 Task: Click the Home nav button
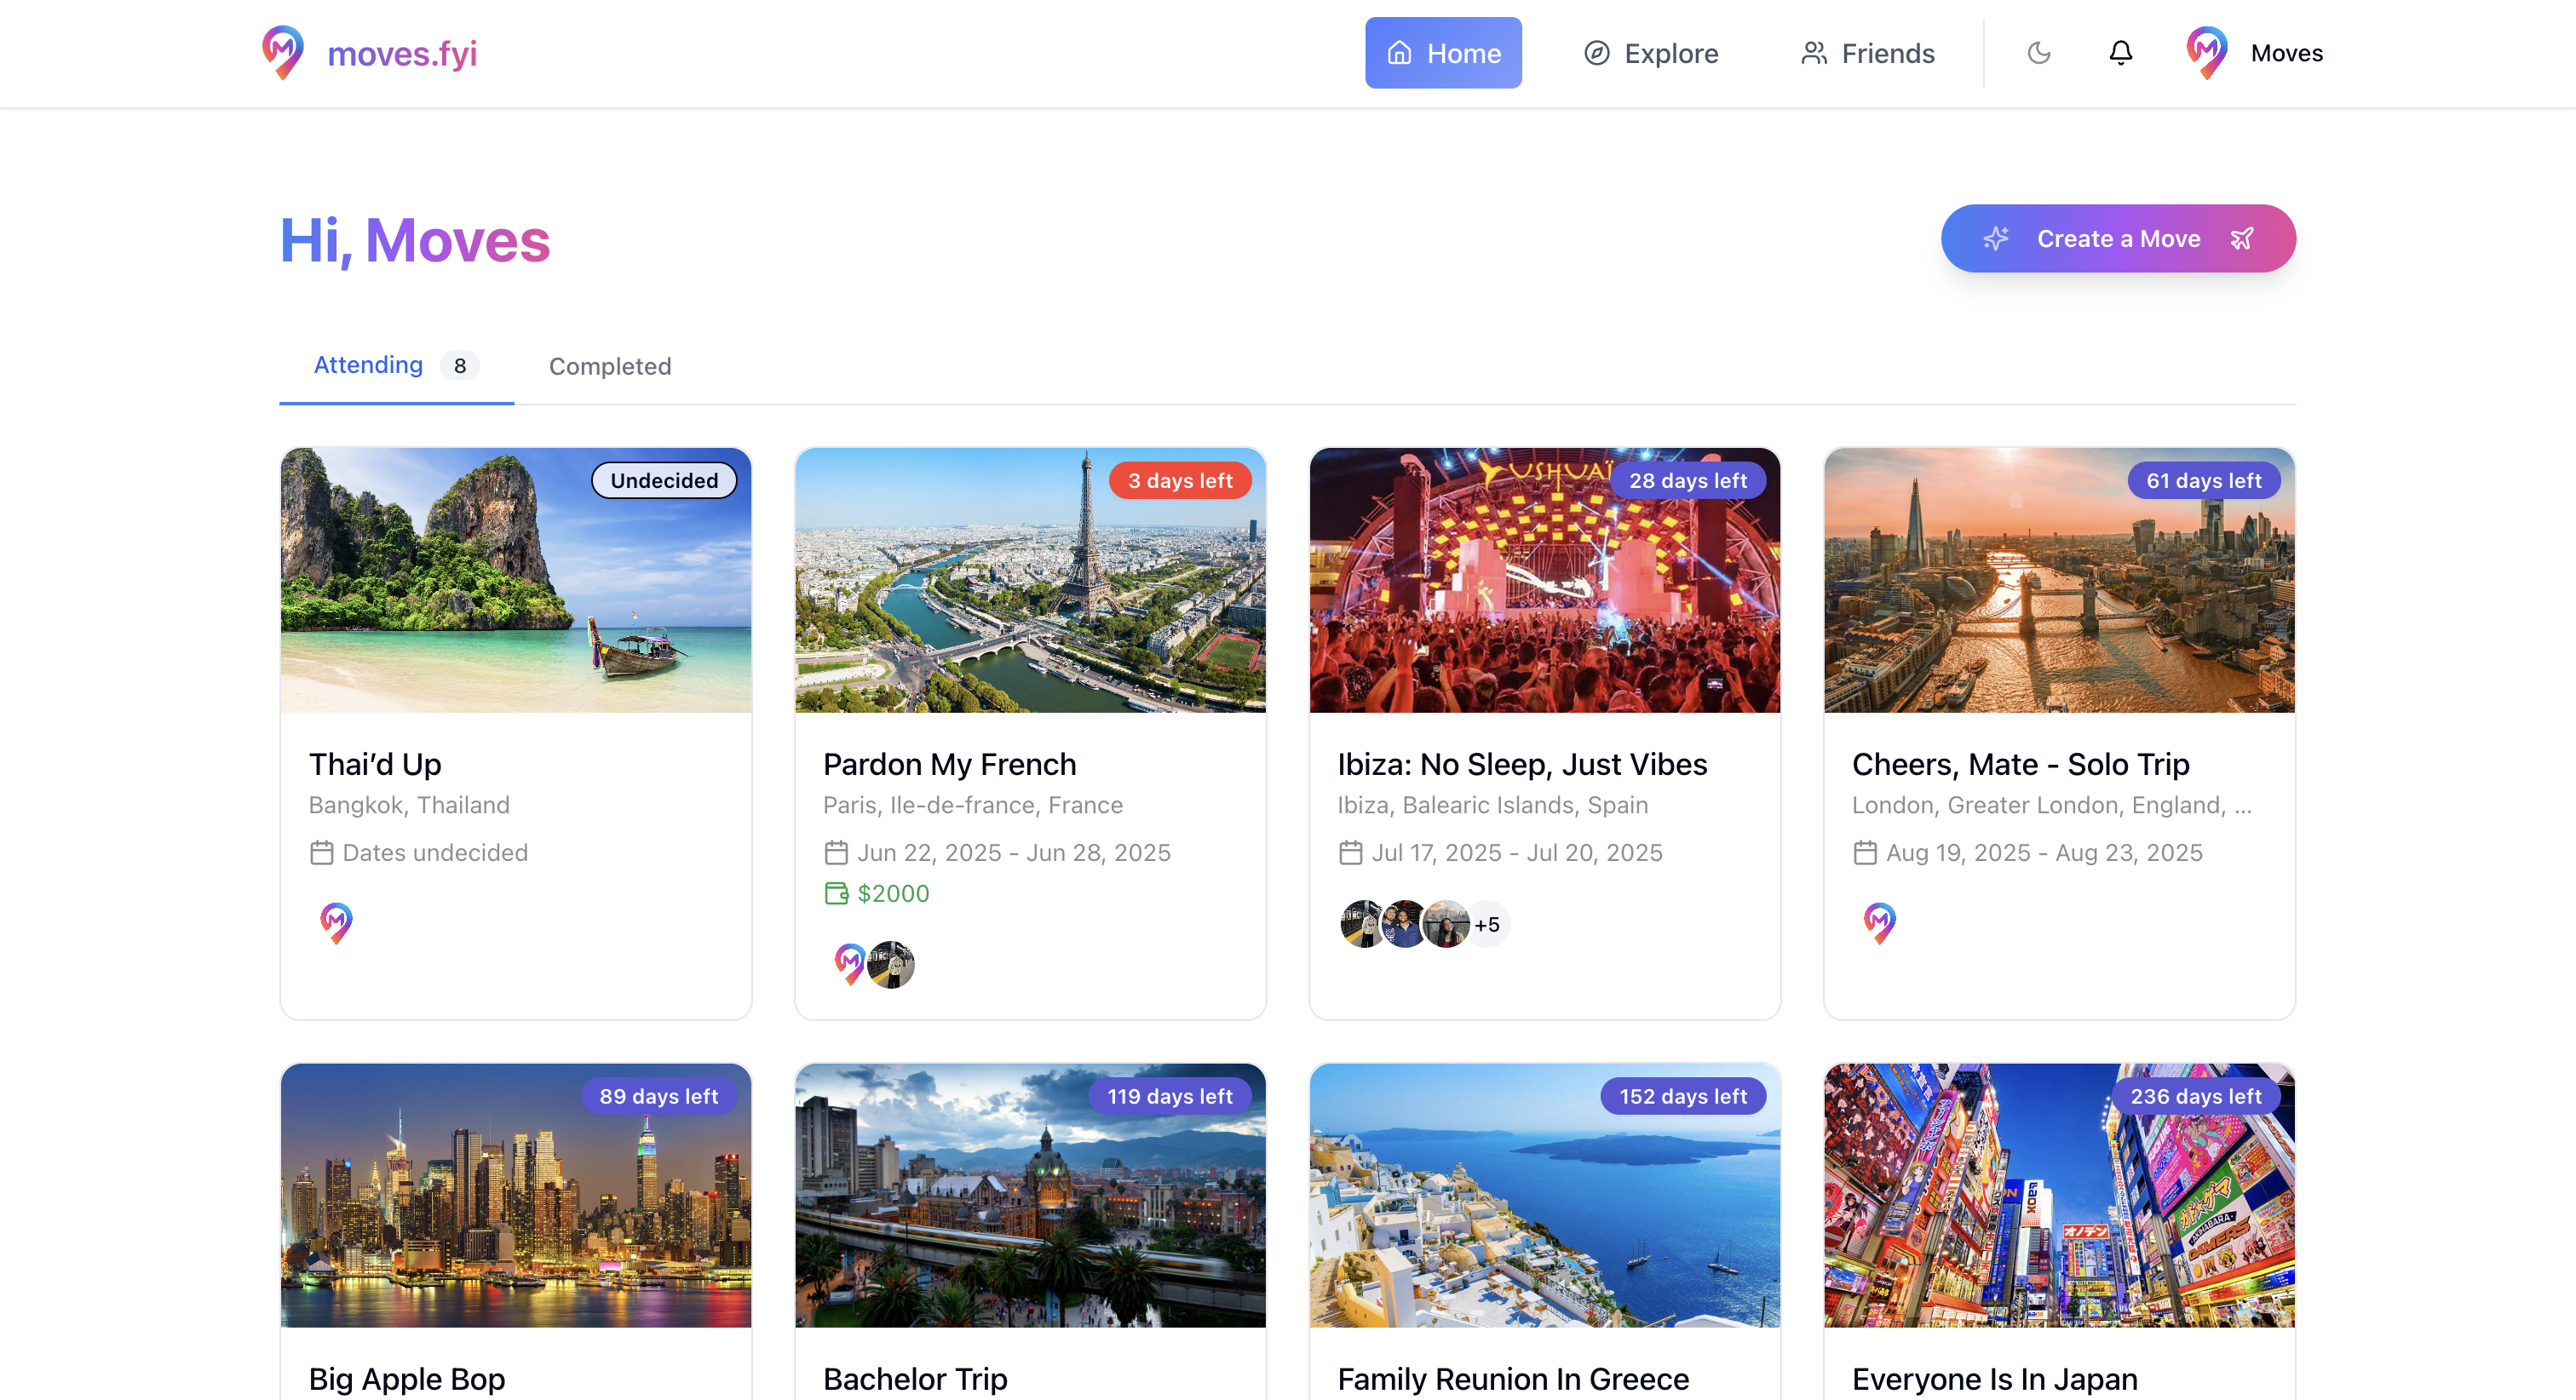point(1443,53)
